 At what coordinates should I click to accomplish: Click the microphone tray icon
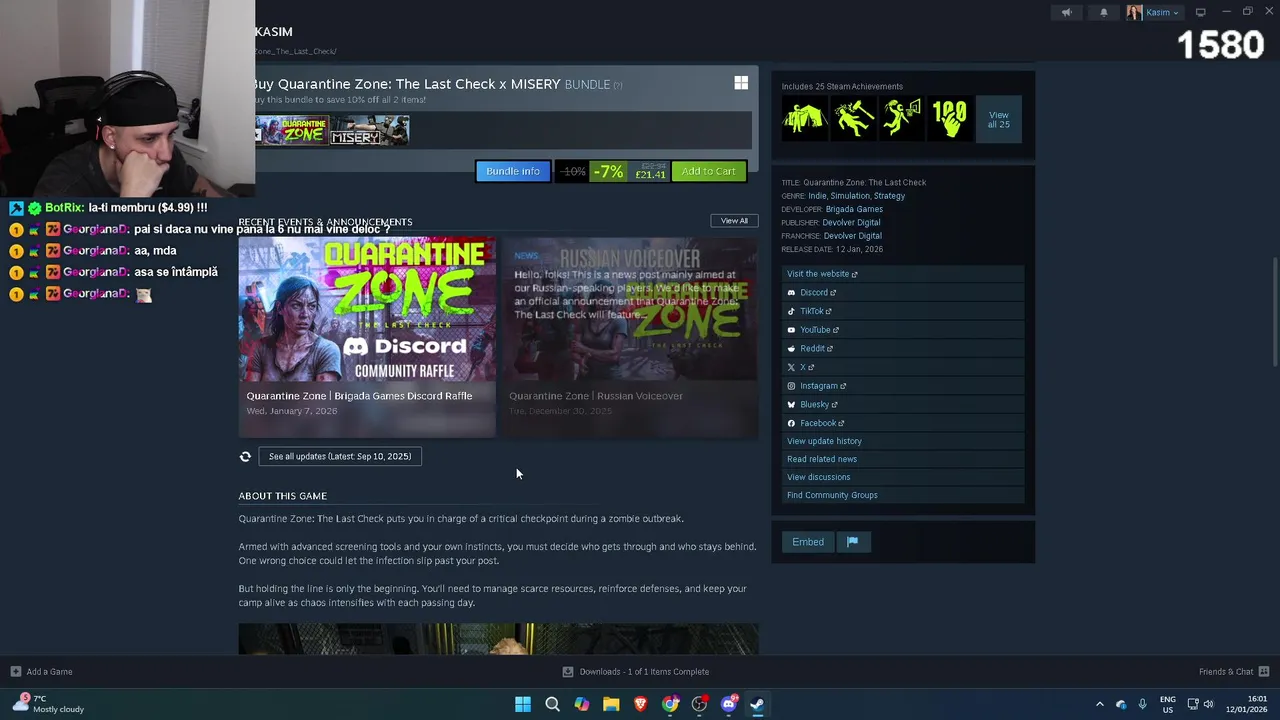coord(1142,704)
